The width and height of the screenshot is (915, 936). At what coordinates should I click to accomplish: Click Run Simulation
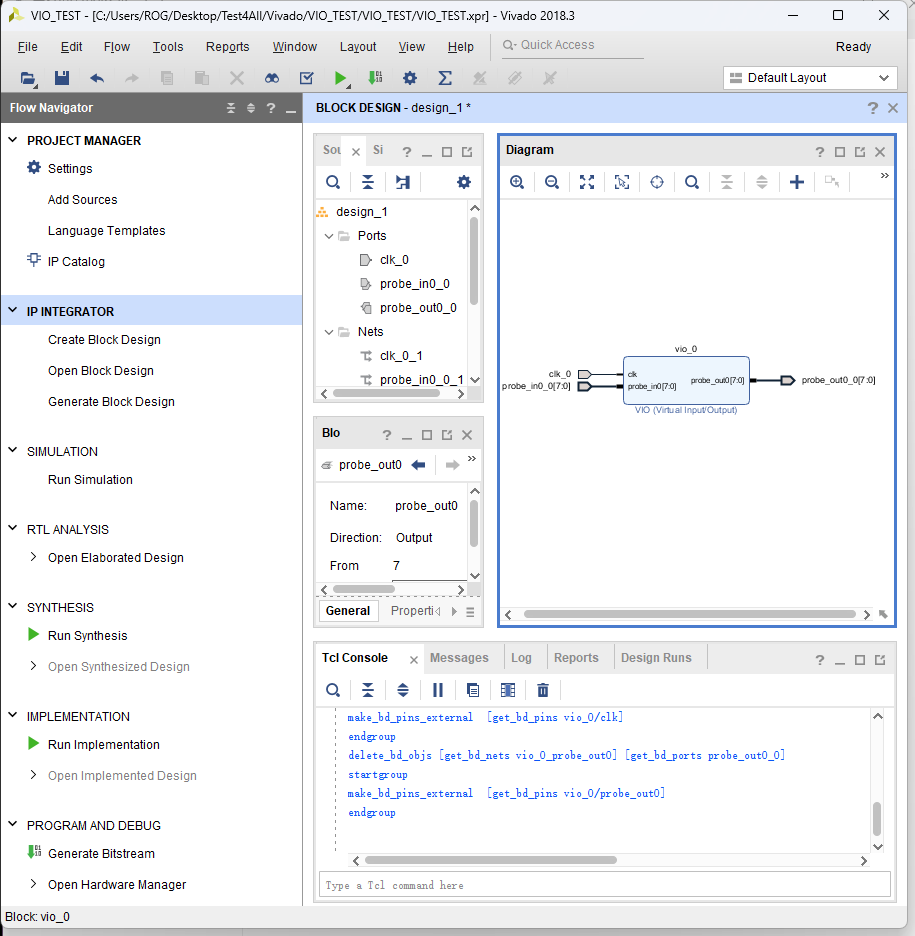point(90,479)
